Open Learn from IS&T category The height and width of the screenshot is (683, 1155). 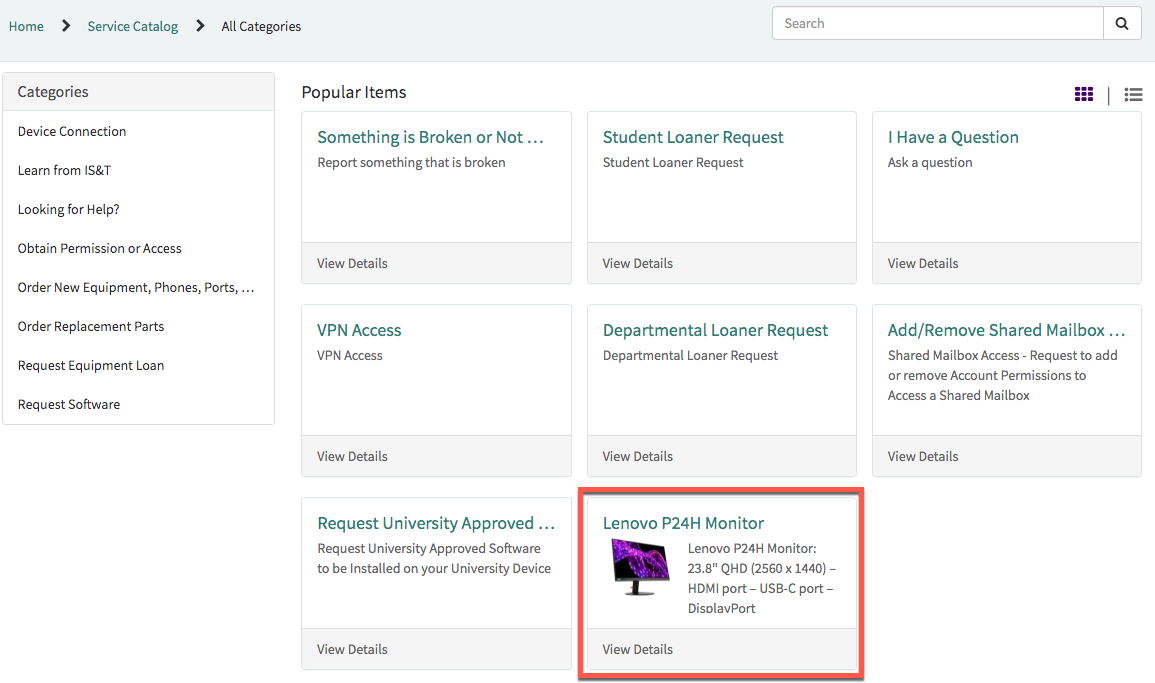(x=64, y=170)
